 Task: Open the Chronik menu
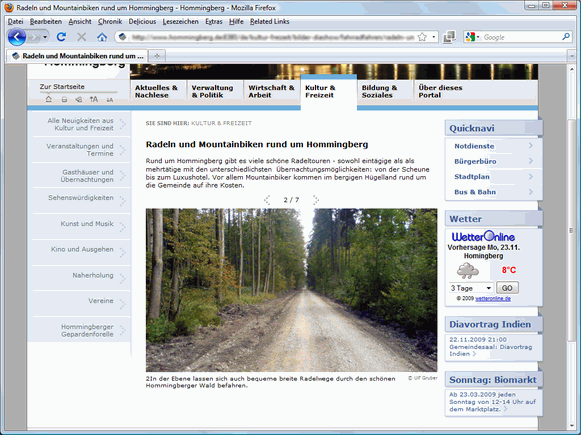(110, 21)
